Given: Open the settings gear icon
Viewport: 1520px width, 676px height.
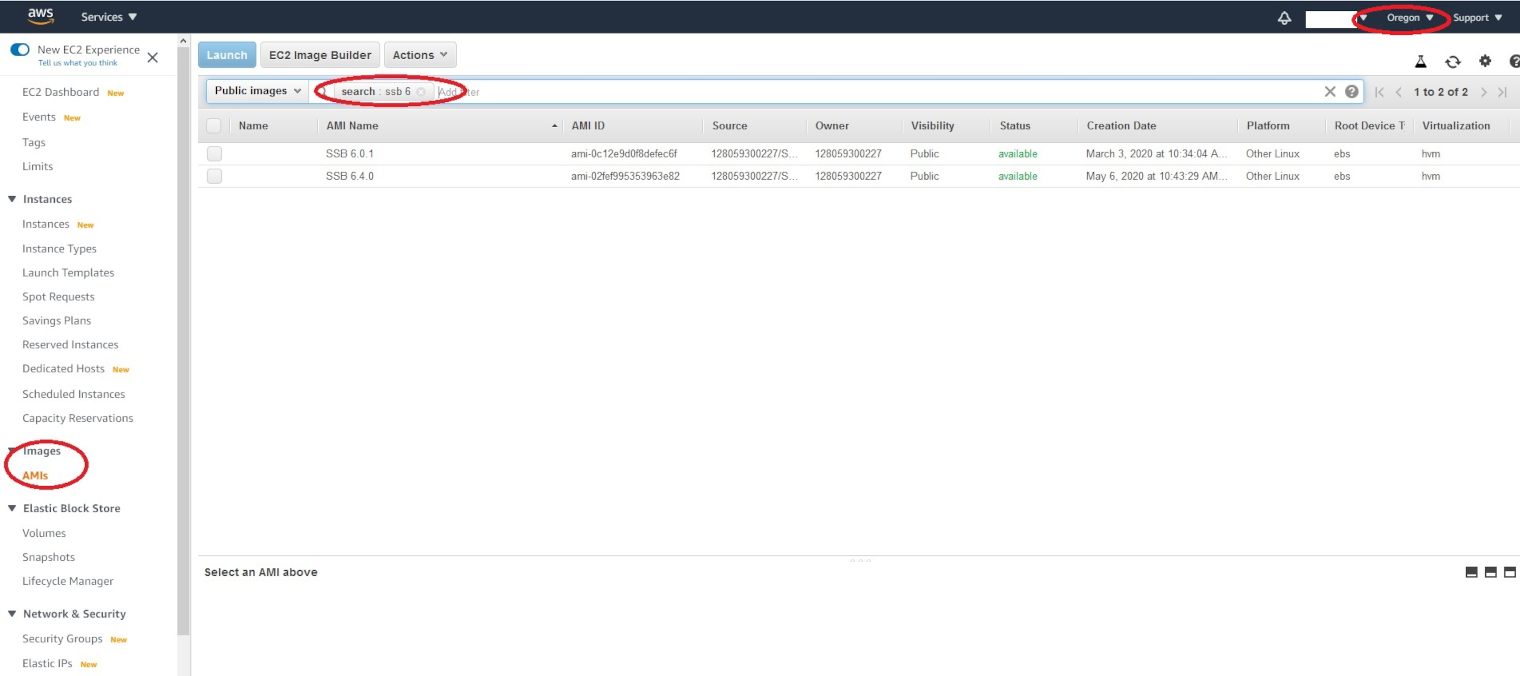Looking at the screenshot, I should (x=1485, y=61).
